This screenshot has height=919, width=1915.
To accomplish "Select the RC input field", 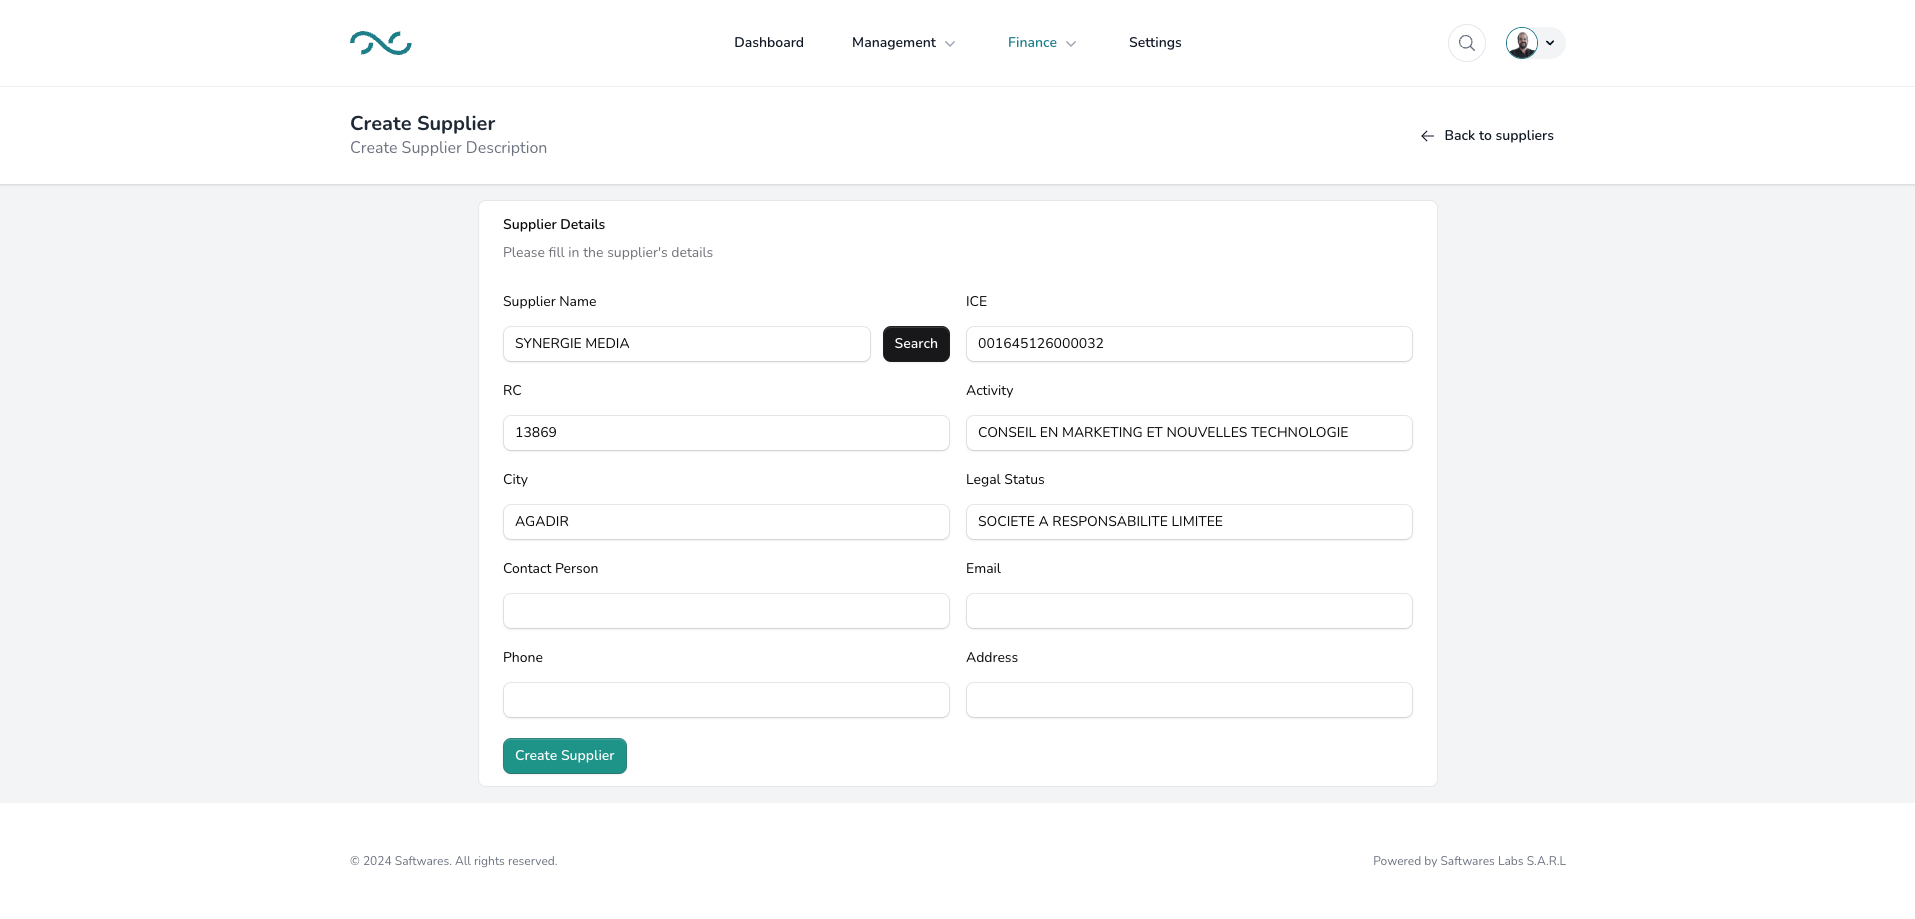I will [725, 433].
